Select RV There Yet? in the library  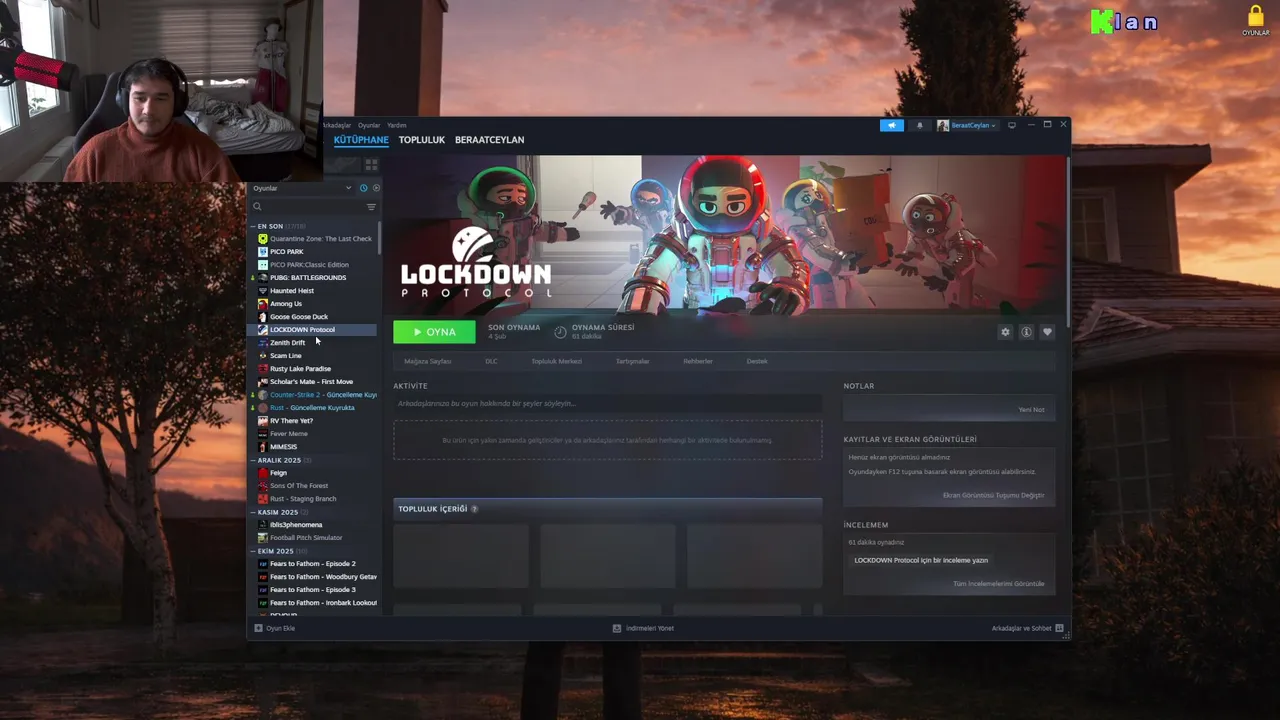(291, 421)
